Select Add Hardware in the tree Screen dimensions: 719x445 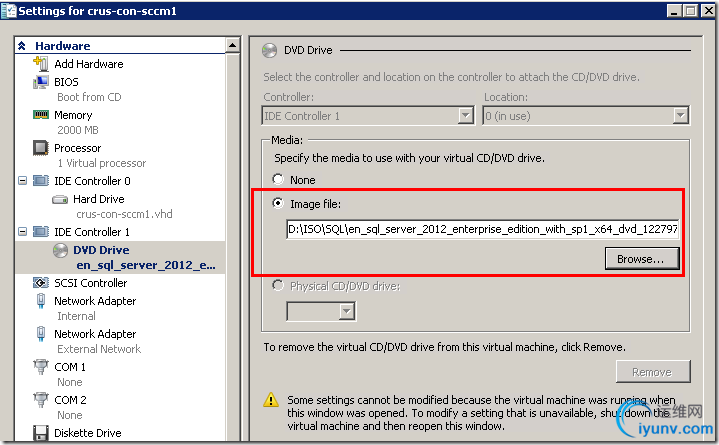(x=88, y=64)
